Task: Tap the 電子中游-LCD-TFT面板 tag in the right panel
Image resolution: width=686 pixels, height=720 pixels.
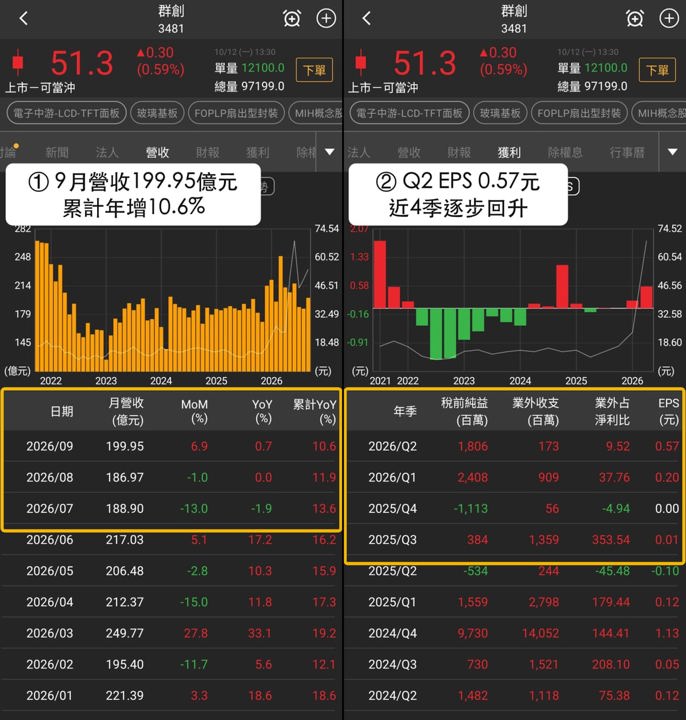Action: click(x=410, y=113)
